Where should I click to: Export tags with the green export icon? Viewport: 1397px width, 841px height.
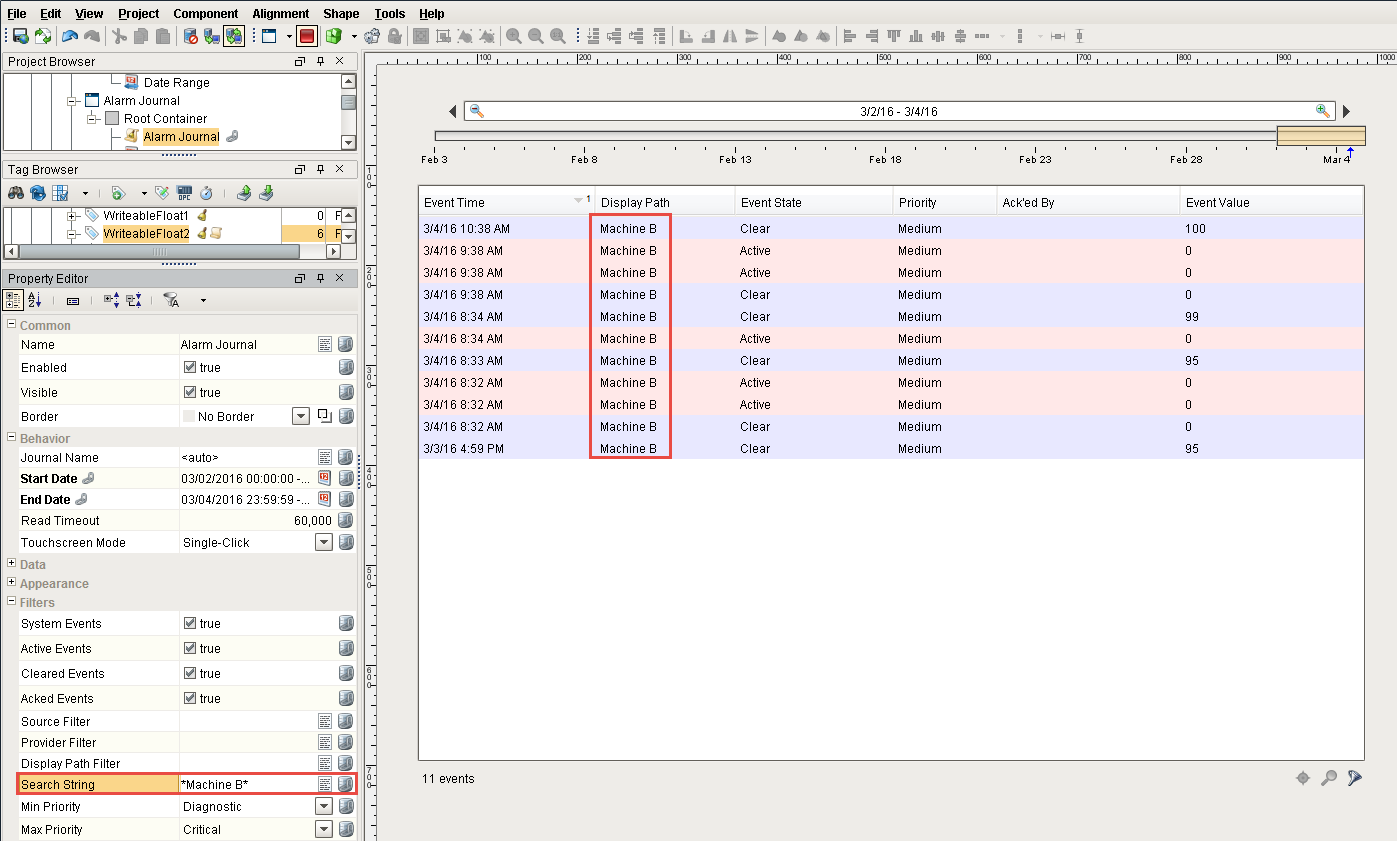[x=245, y=192]
